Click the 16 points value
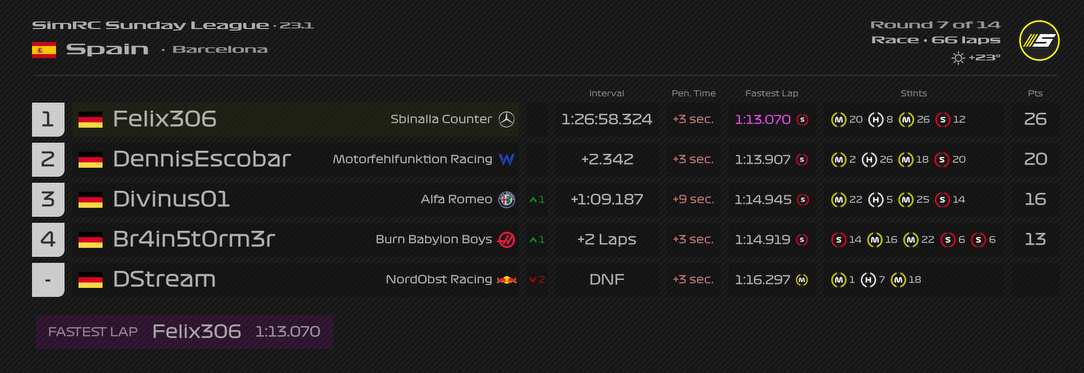The height and width of the screenshot is (373, 1084). 1035,200
